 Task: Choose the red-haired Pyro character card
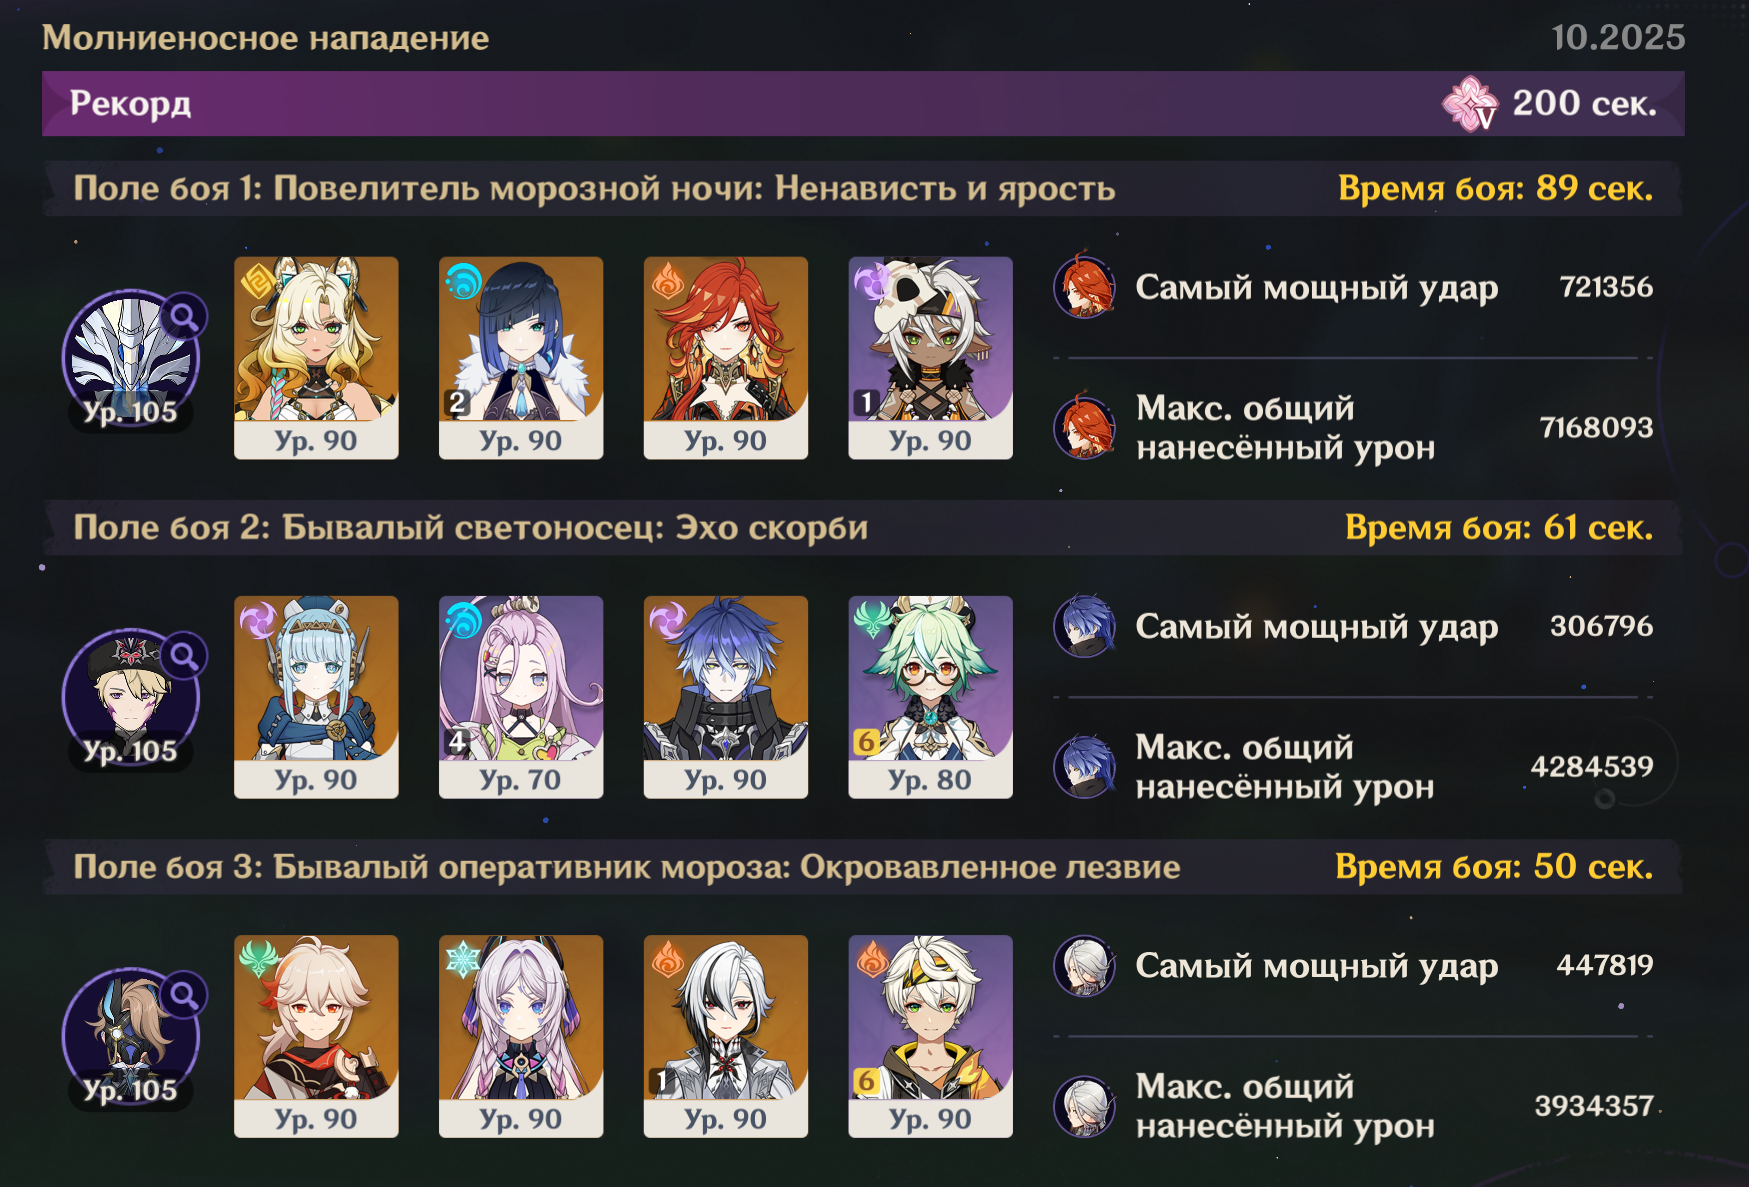(x=726, y=358)
